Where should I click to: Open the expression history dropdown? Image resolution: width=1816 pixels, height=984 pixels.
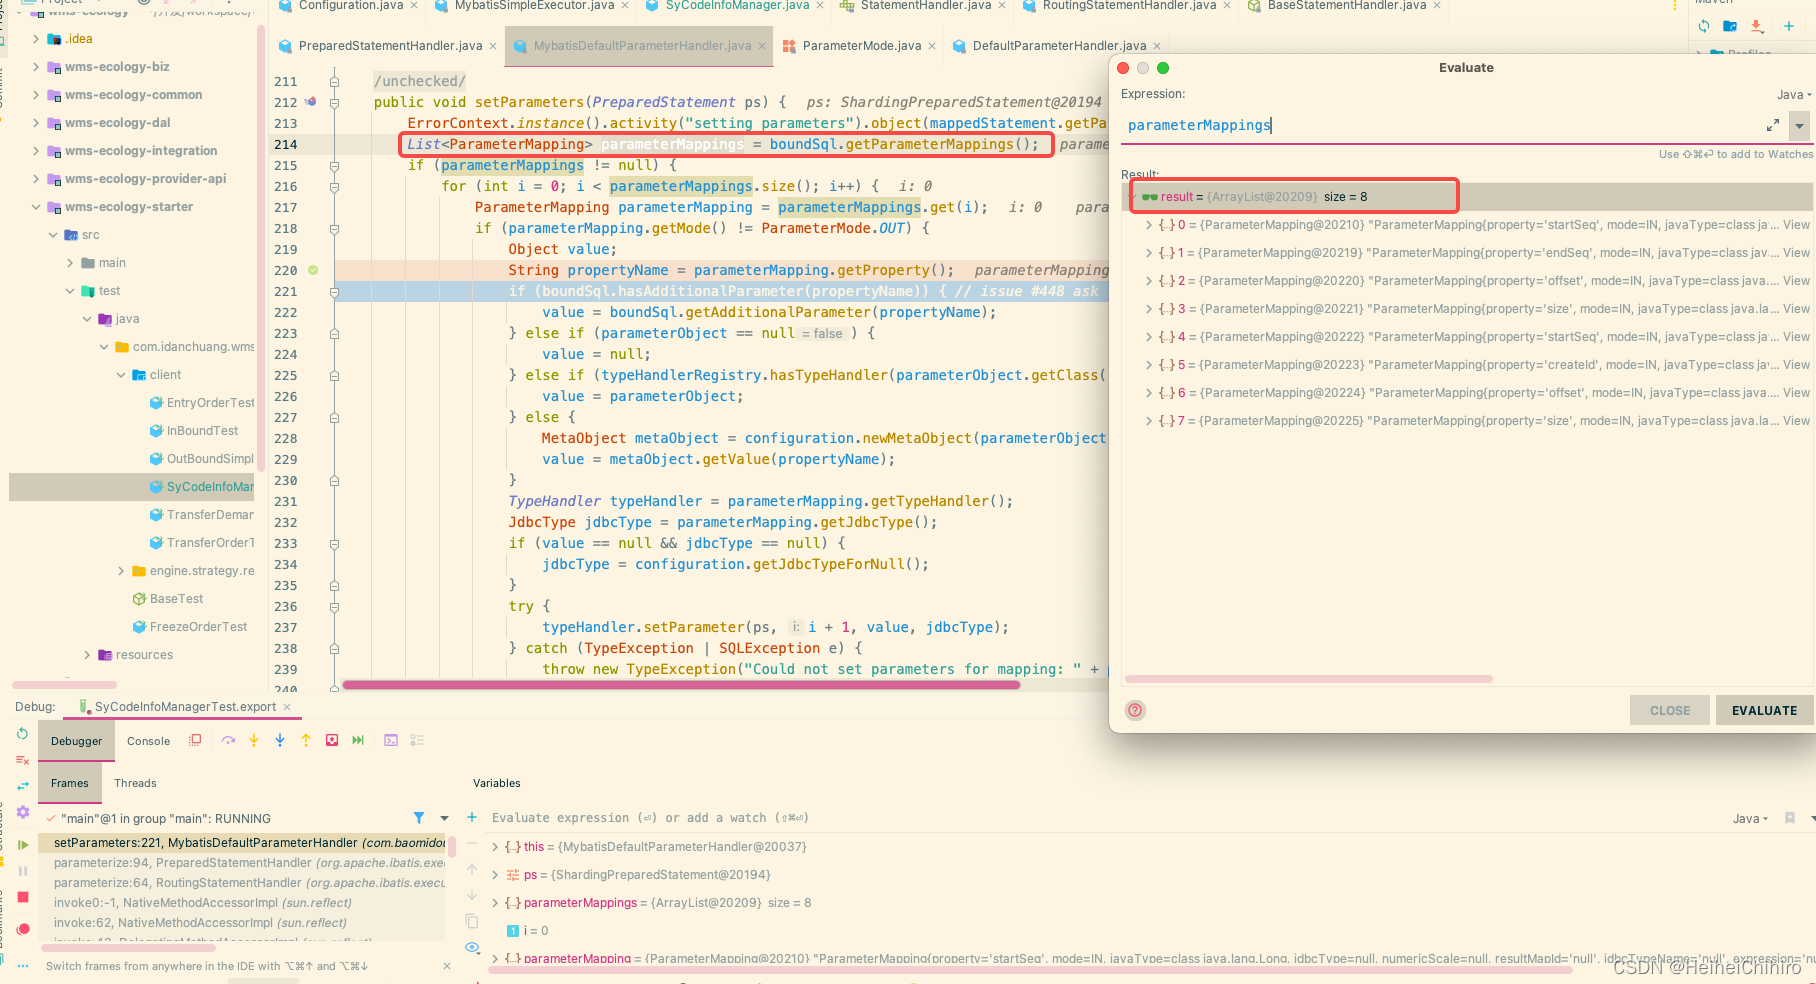[x=1800, y=126]
